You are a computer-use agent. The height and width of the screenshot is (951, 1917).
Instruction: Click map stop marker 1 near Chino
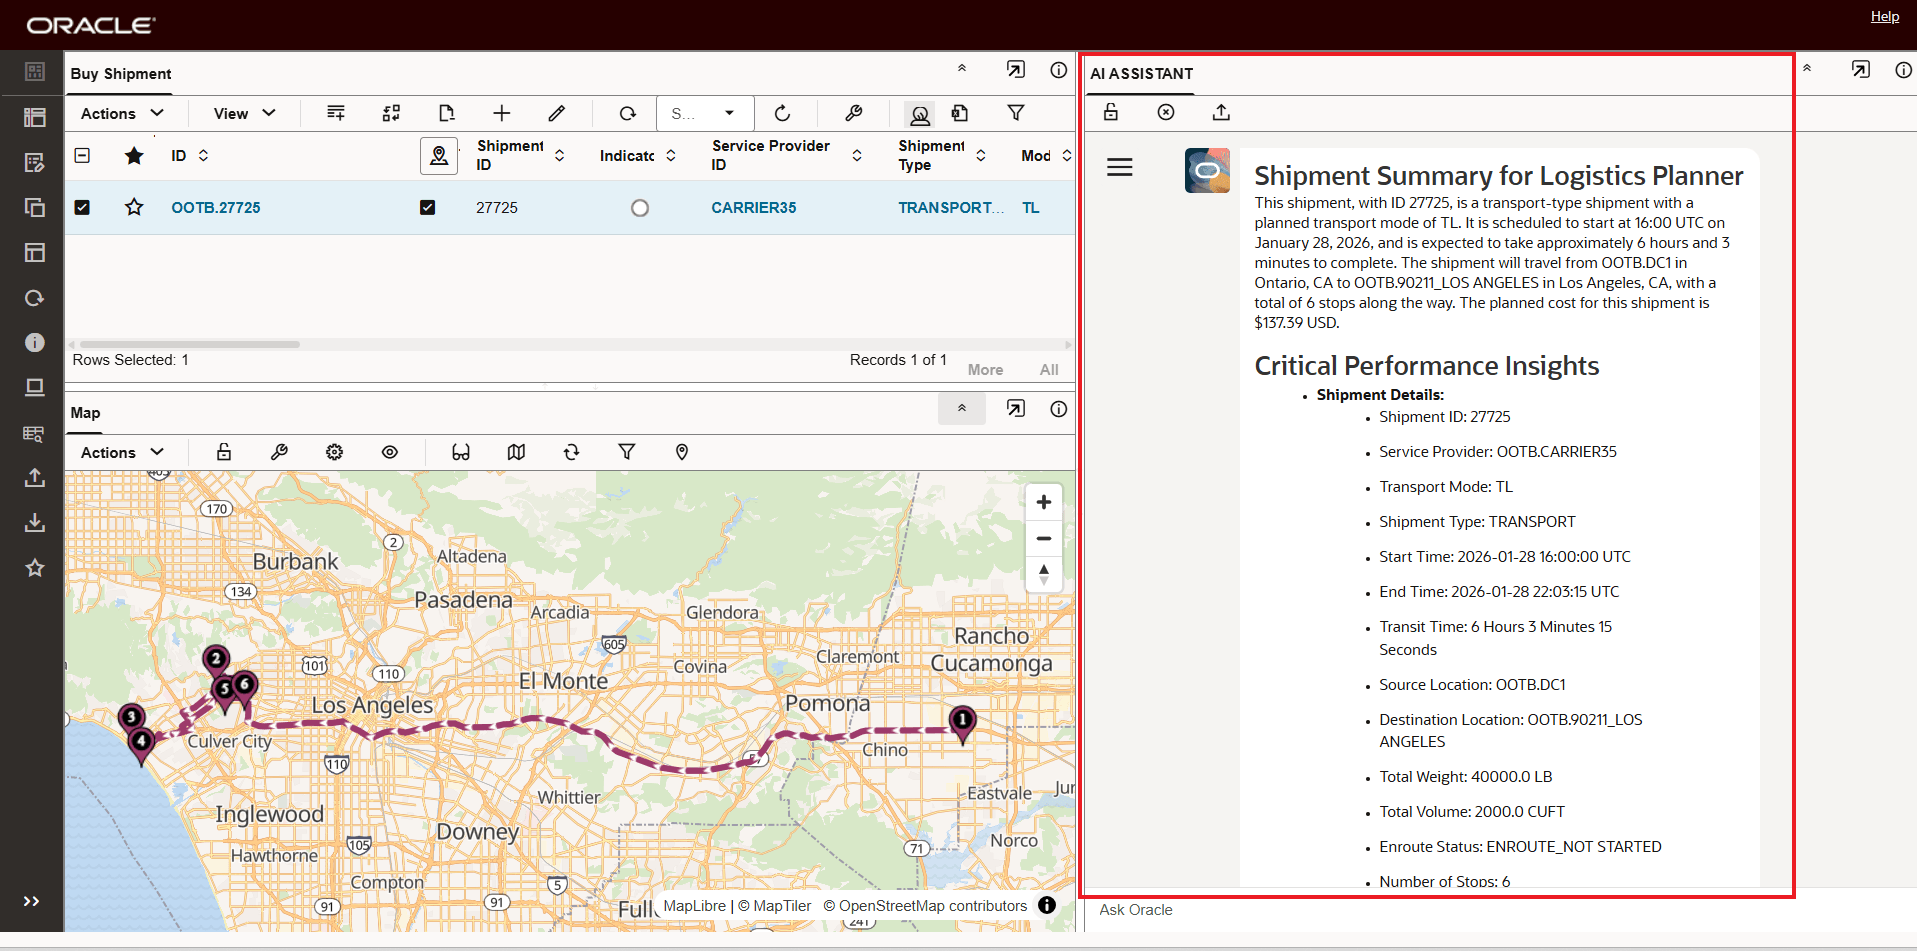pyautogui.click(x=962, y=723)
